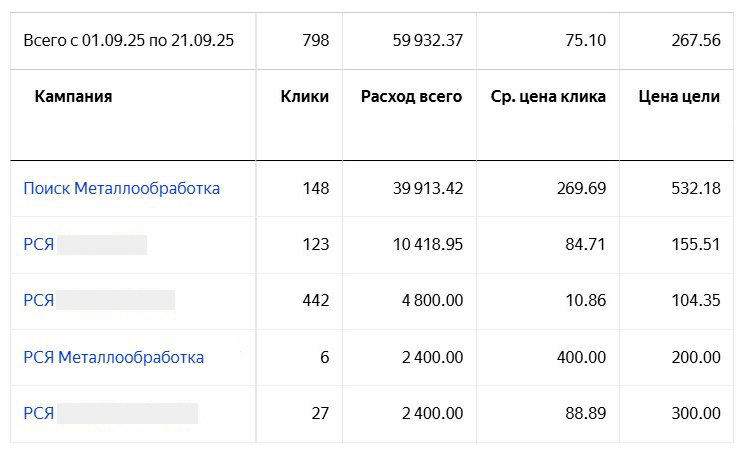
Task: Sort by the Ср. цена клика header
Action: pos(548,97)
